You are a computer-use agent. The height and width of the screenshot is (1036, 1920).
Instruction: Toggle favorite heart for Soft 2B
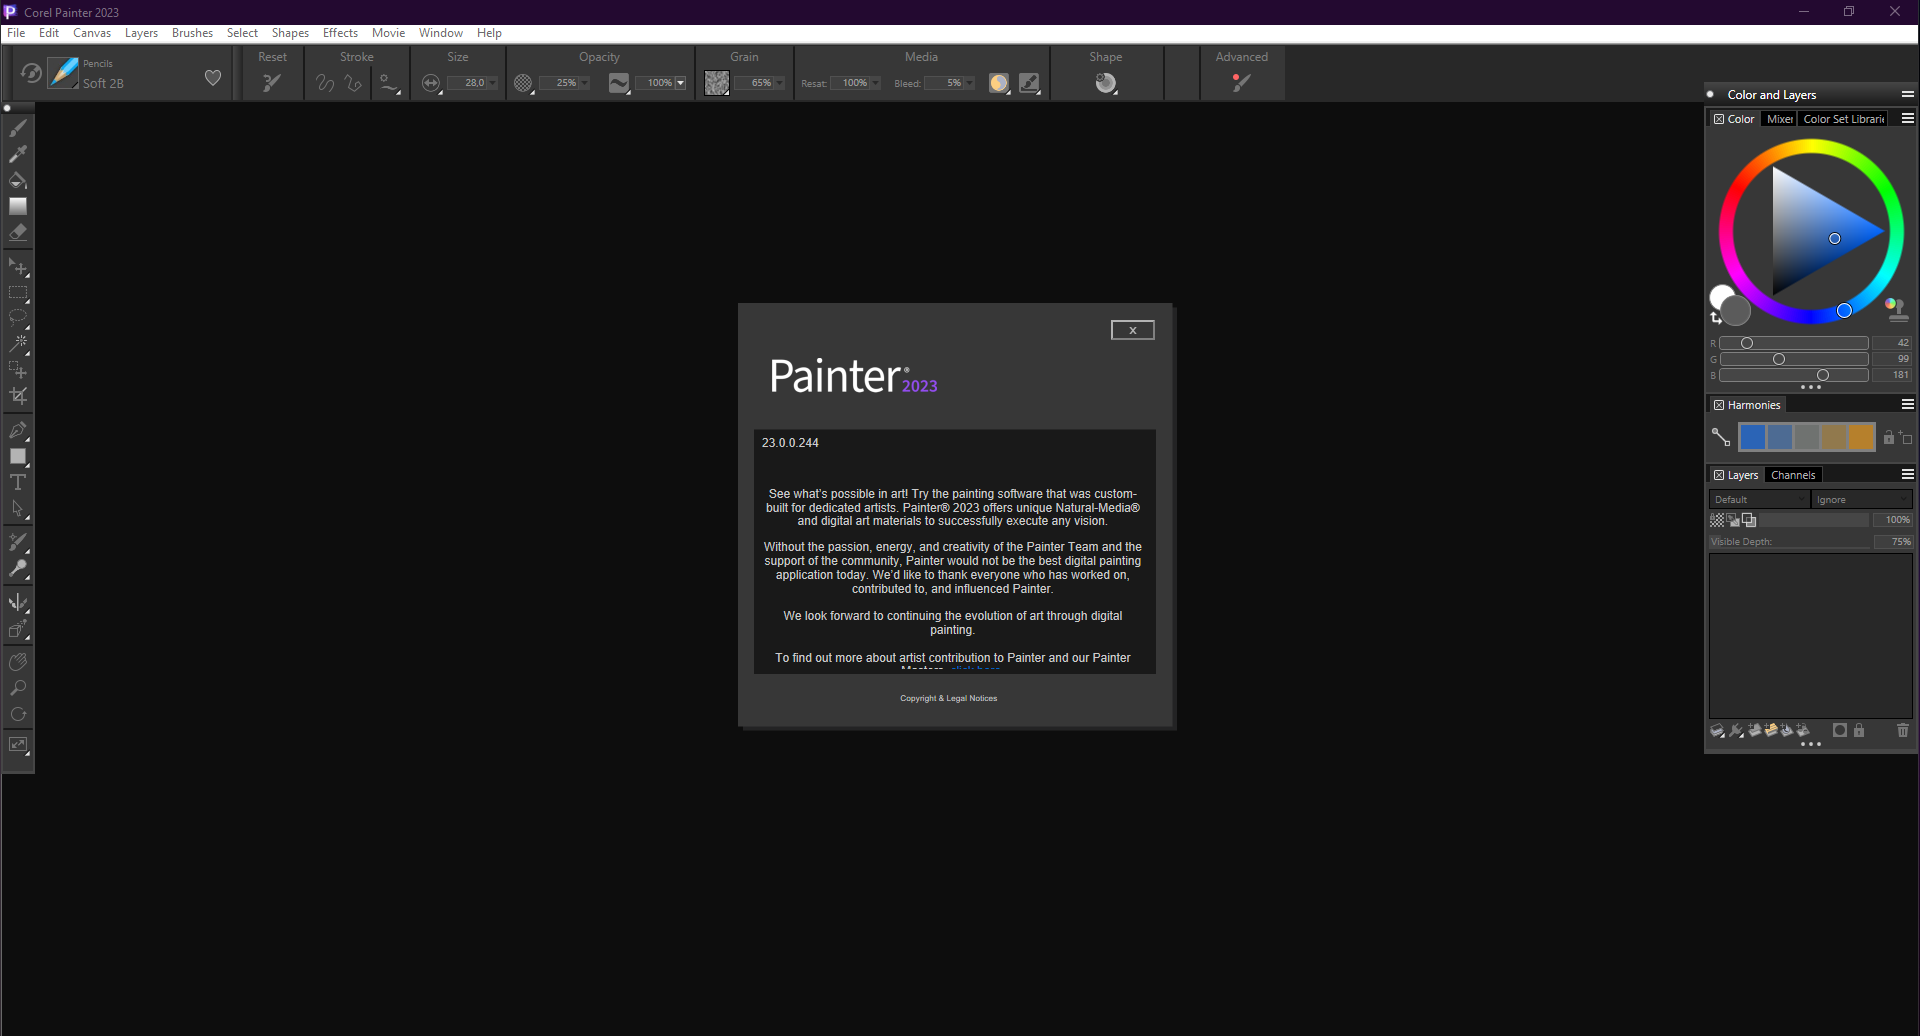coord(213,78)
